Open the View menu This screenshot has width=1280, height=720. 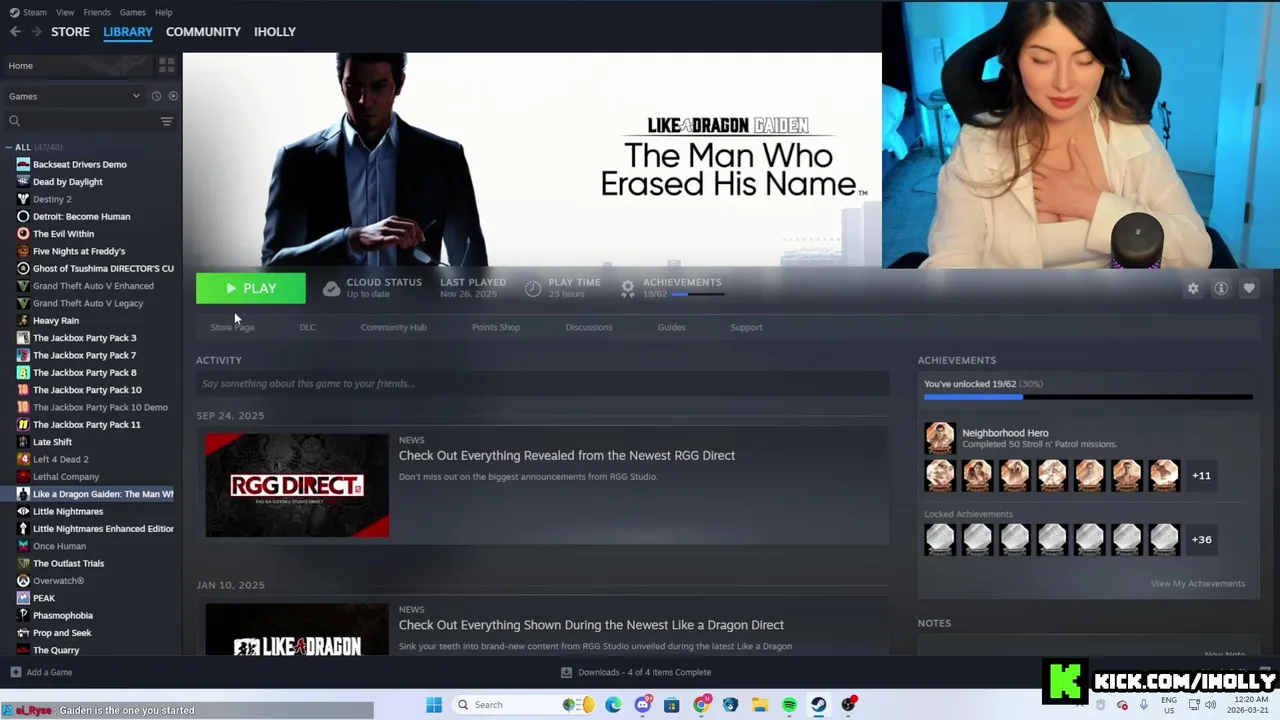[x=65, y=12]
